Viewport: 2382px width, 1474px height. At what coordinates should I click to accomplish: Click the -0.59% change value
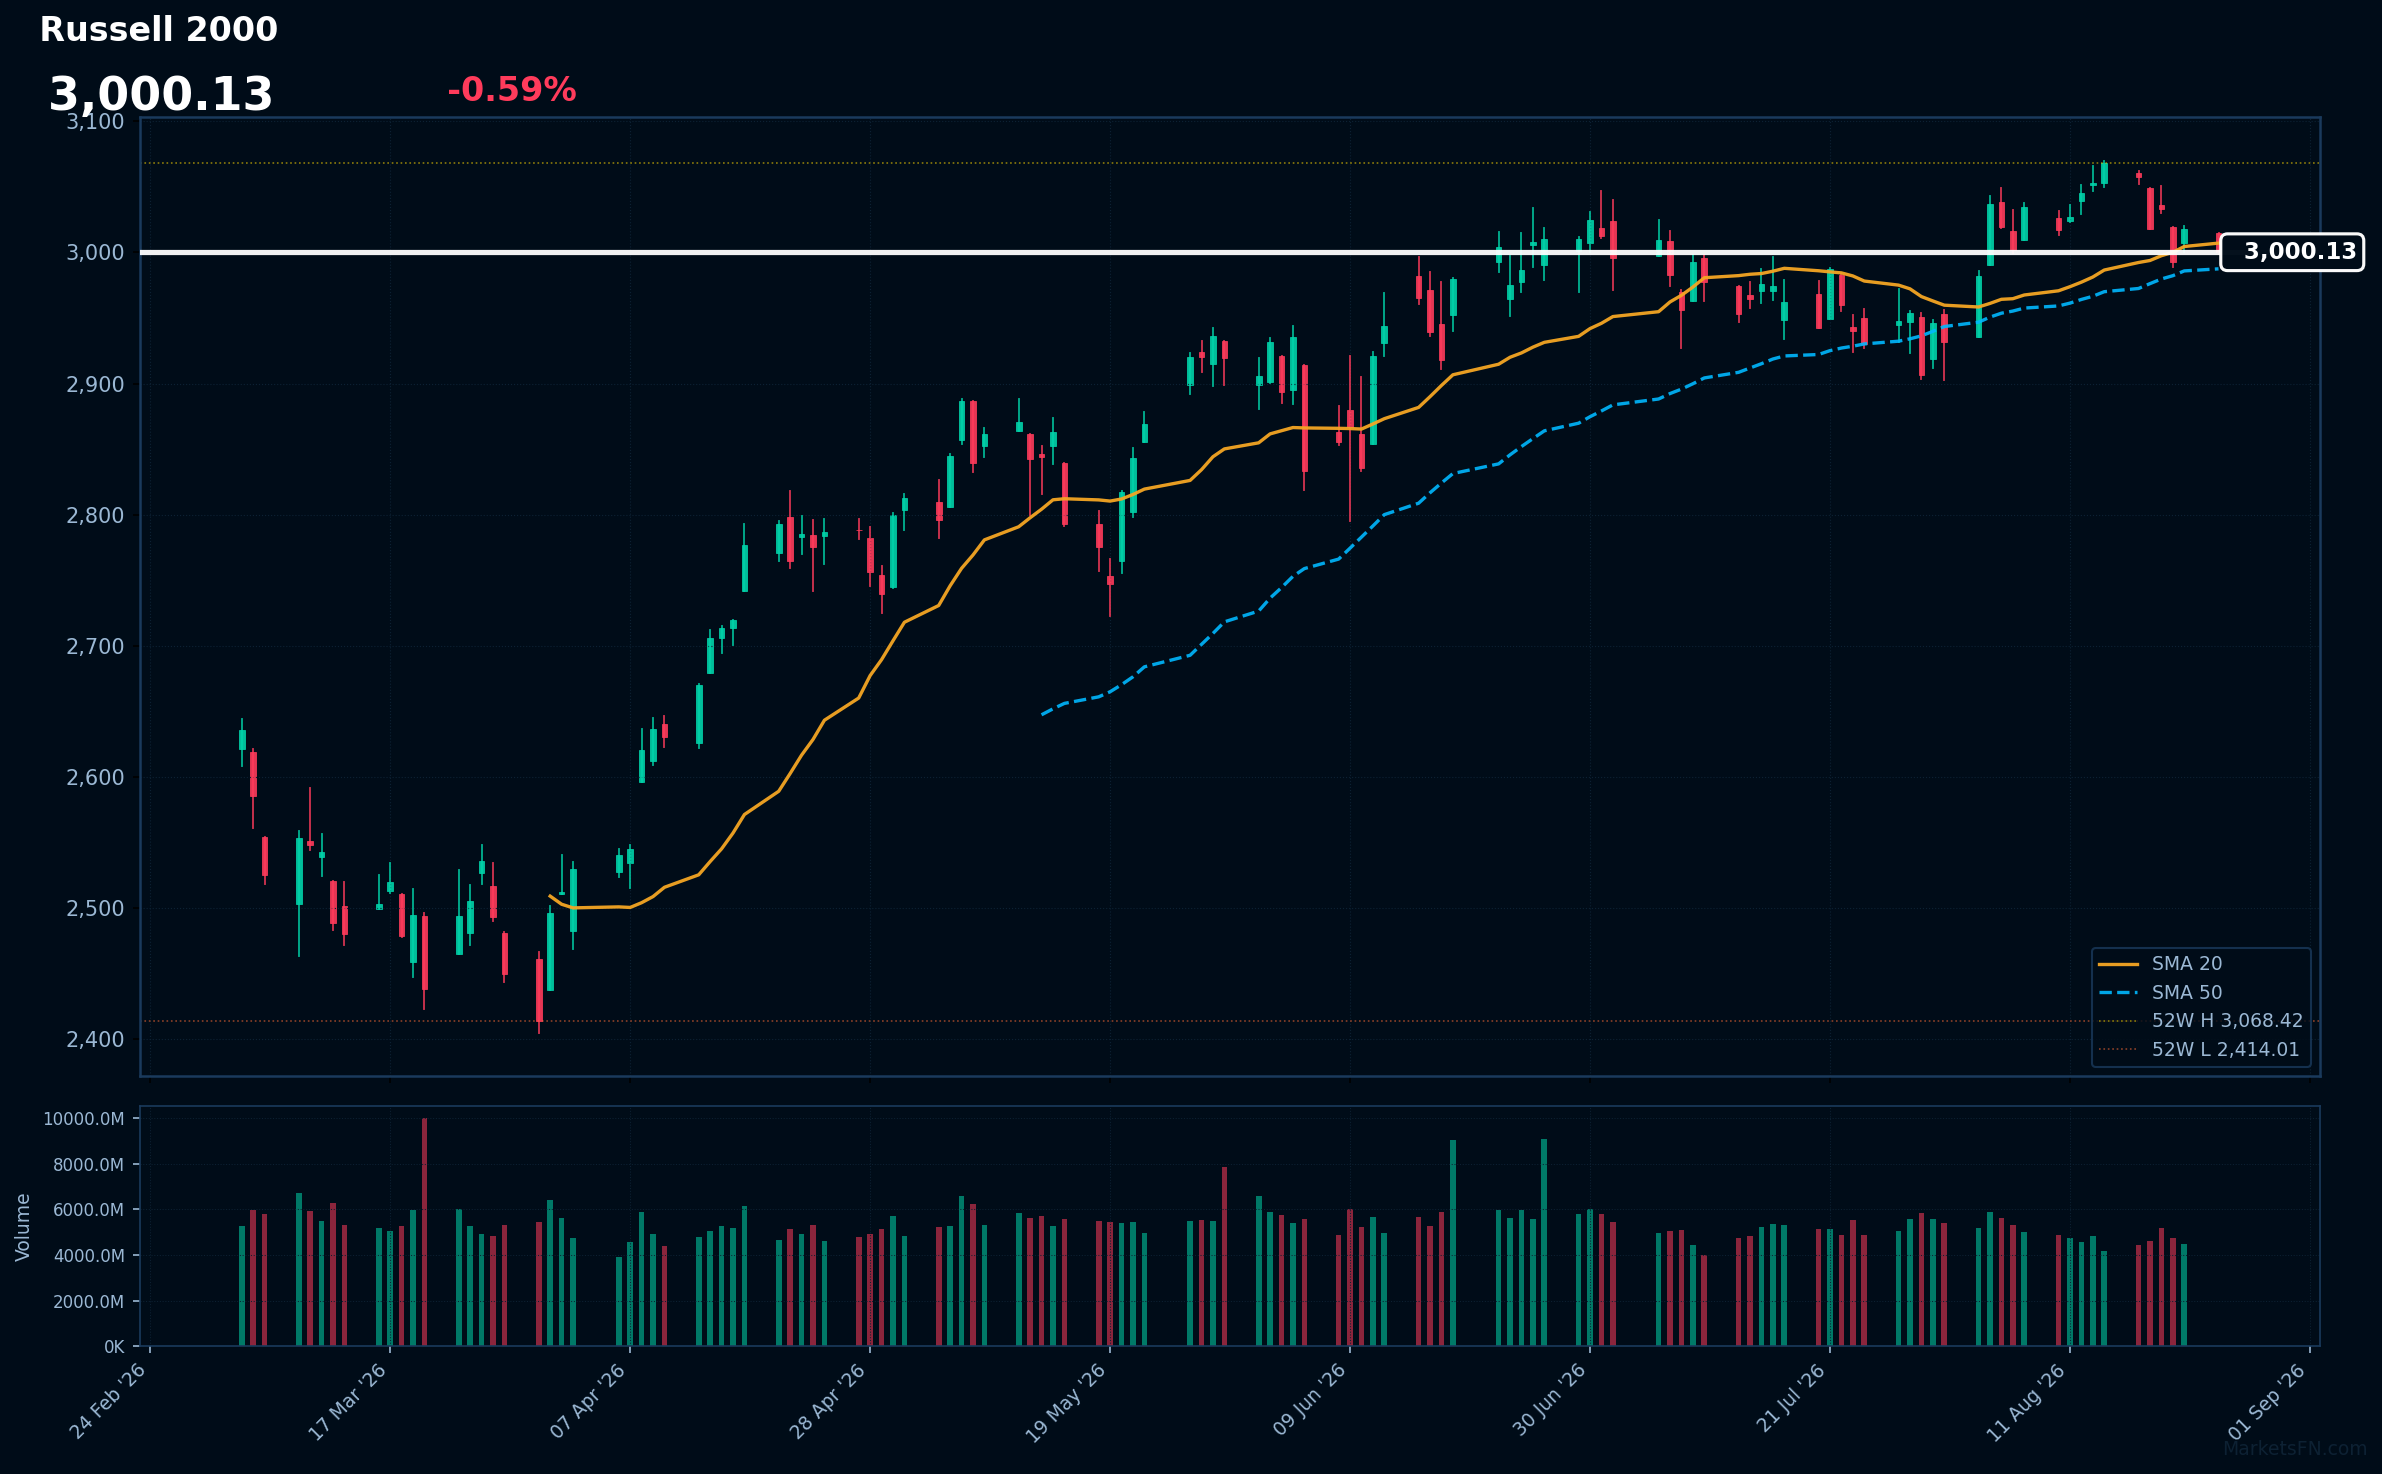coord(511,90)
